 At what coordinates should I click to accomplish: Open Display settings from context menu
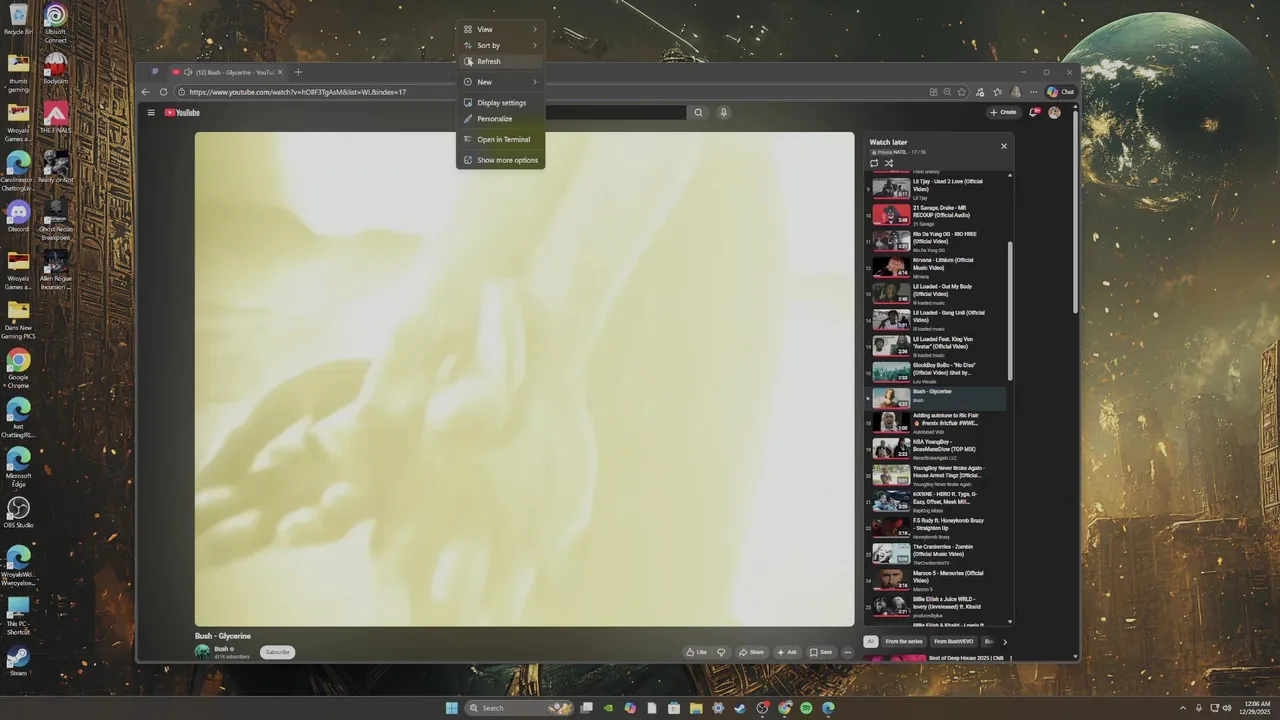500,103
